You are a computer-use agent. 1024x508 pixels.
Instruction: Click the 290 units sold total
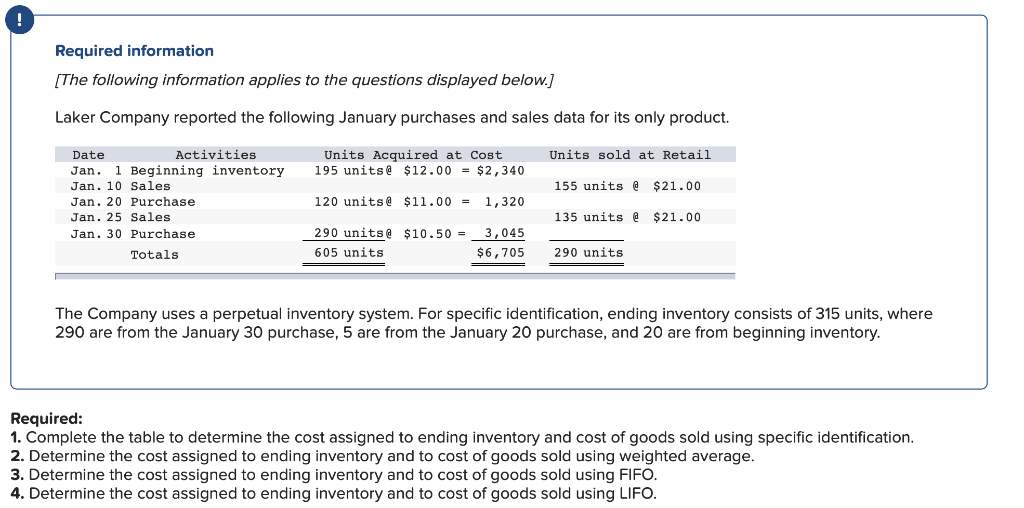click(x=588, y=253)
